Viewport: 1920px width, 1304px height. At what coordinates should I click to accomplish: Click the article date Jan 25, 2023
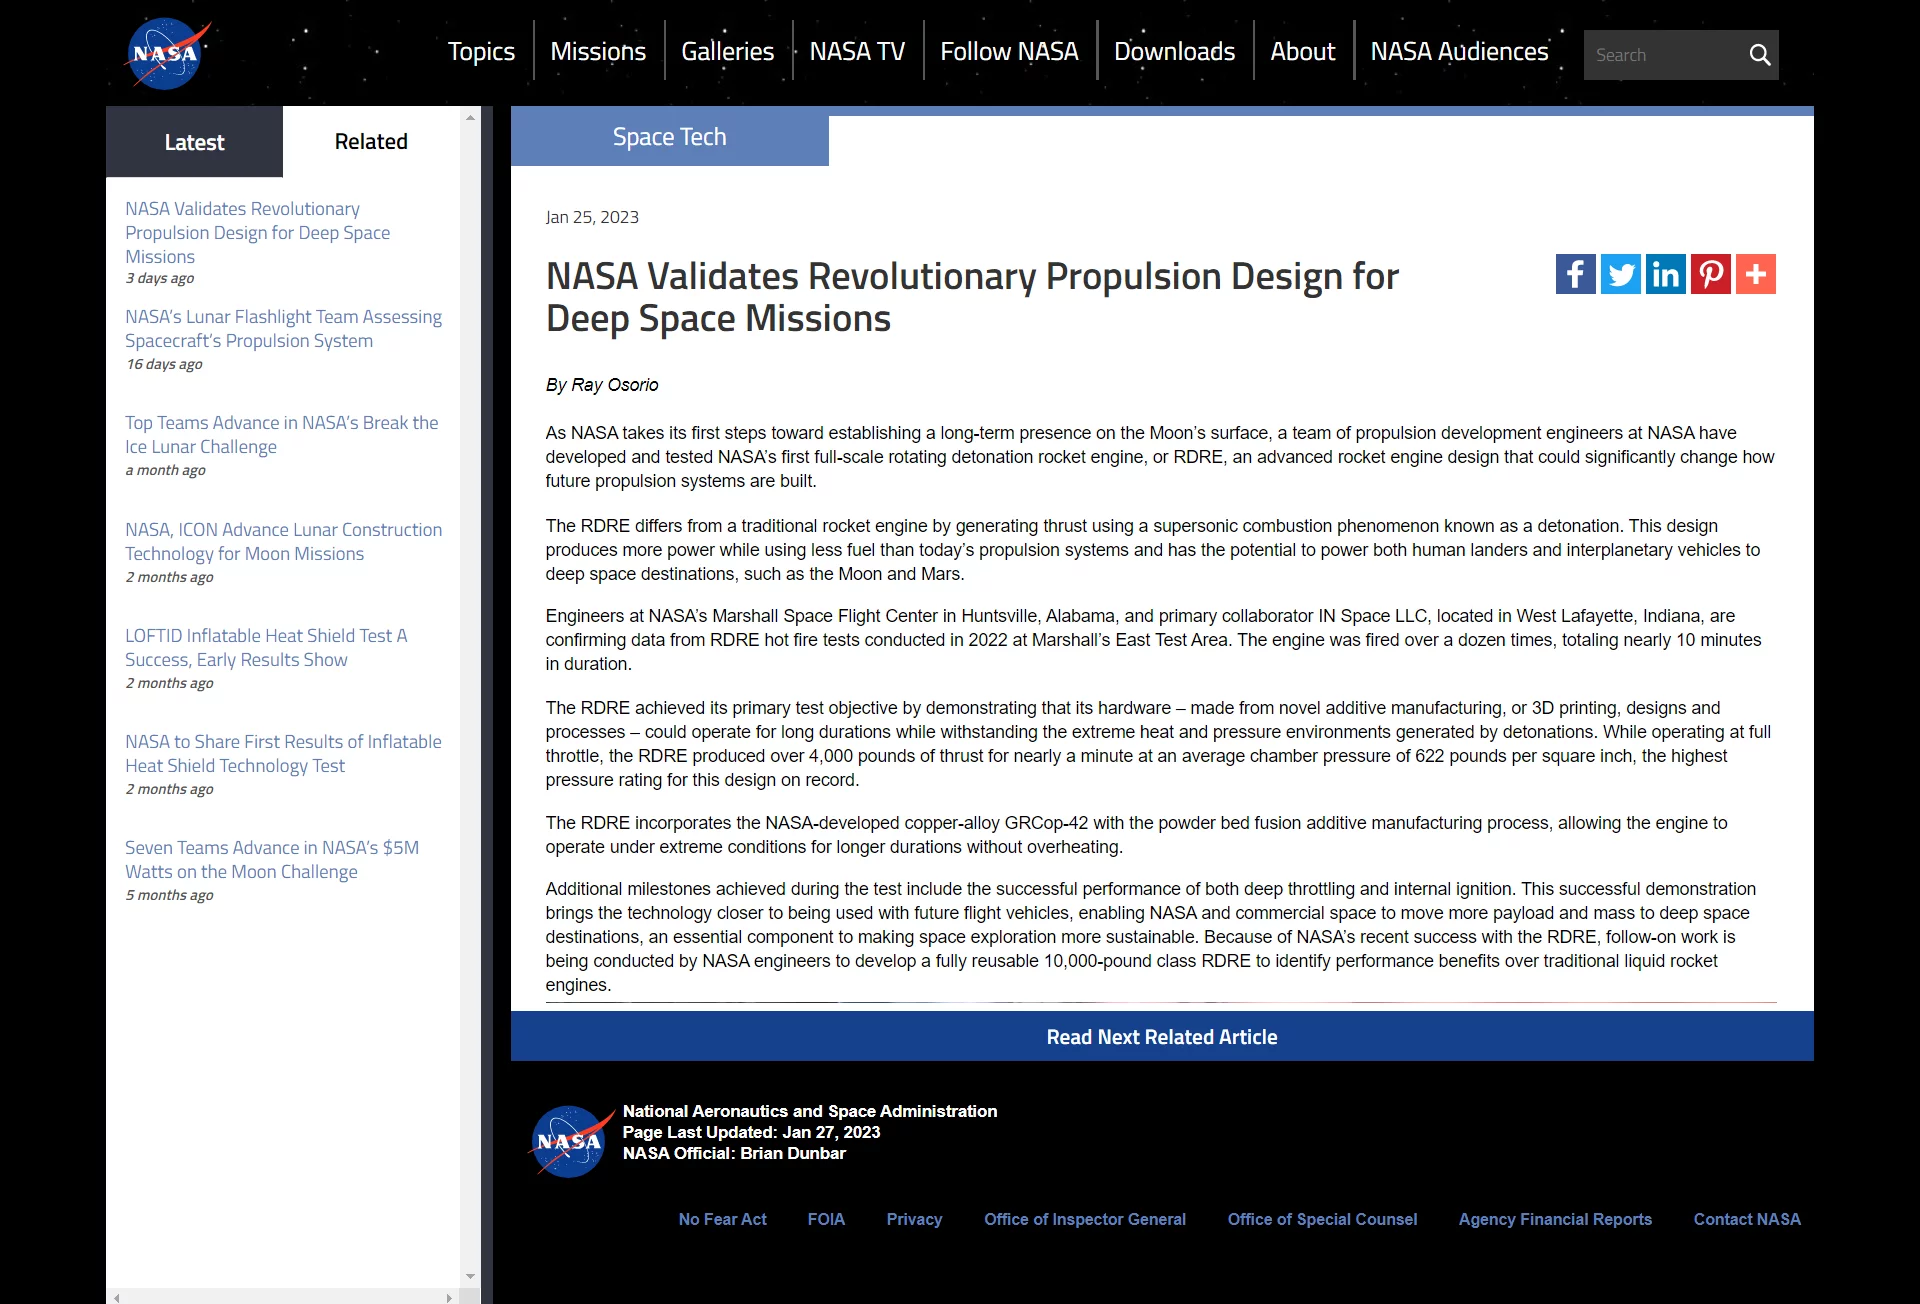pyautogui.click(x=592, y=217)
